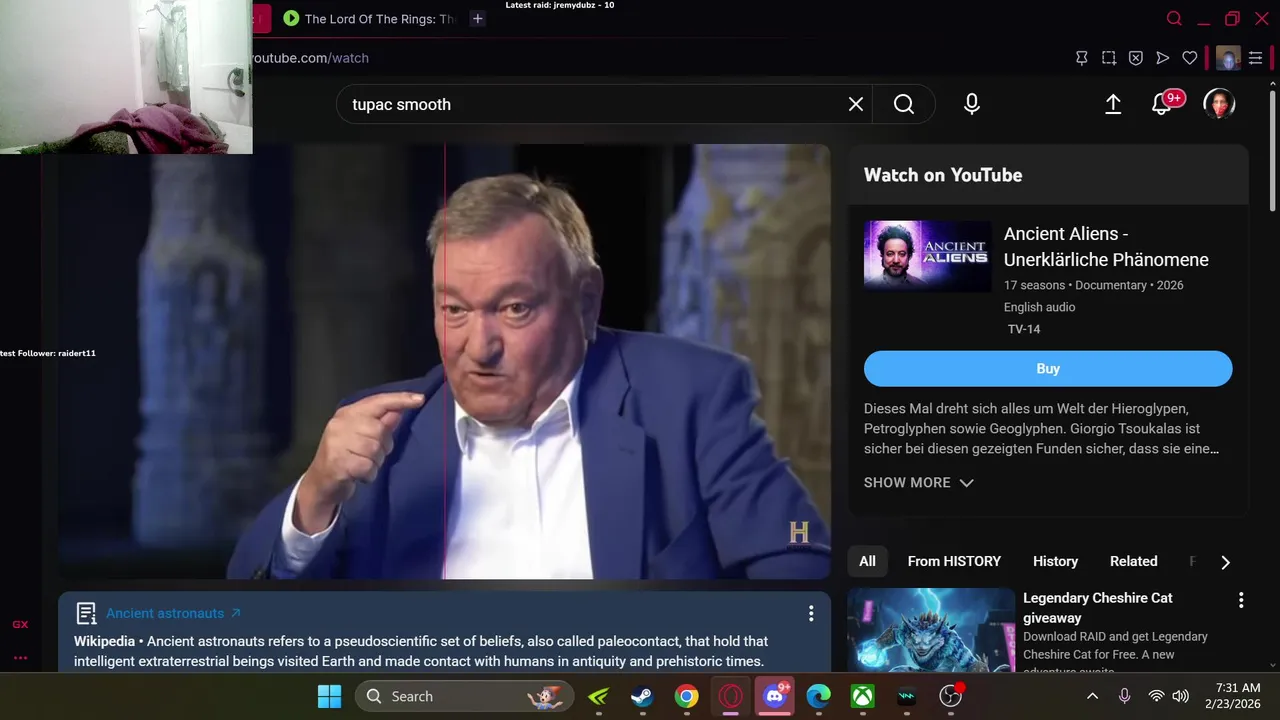This screenshot has height=720, width=1280.
Task: Open Ancient Aliens thumbnail in Watch on YouTube
Action: click(927, 256)
